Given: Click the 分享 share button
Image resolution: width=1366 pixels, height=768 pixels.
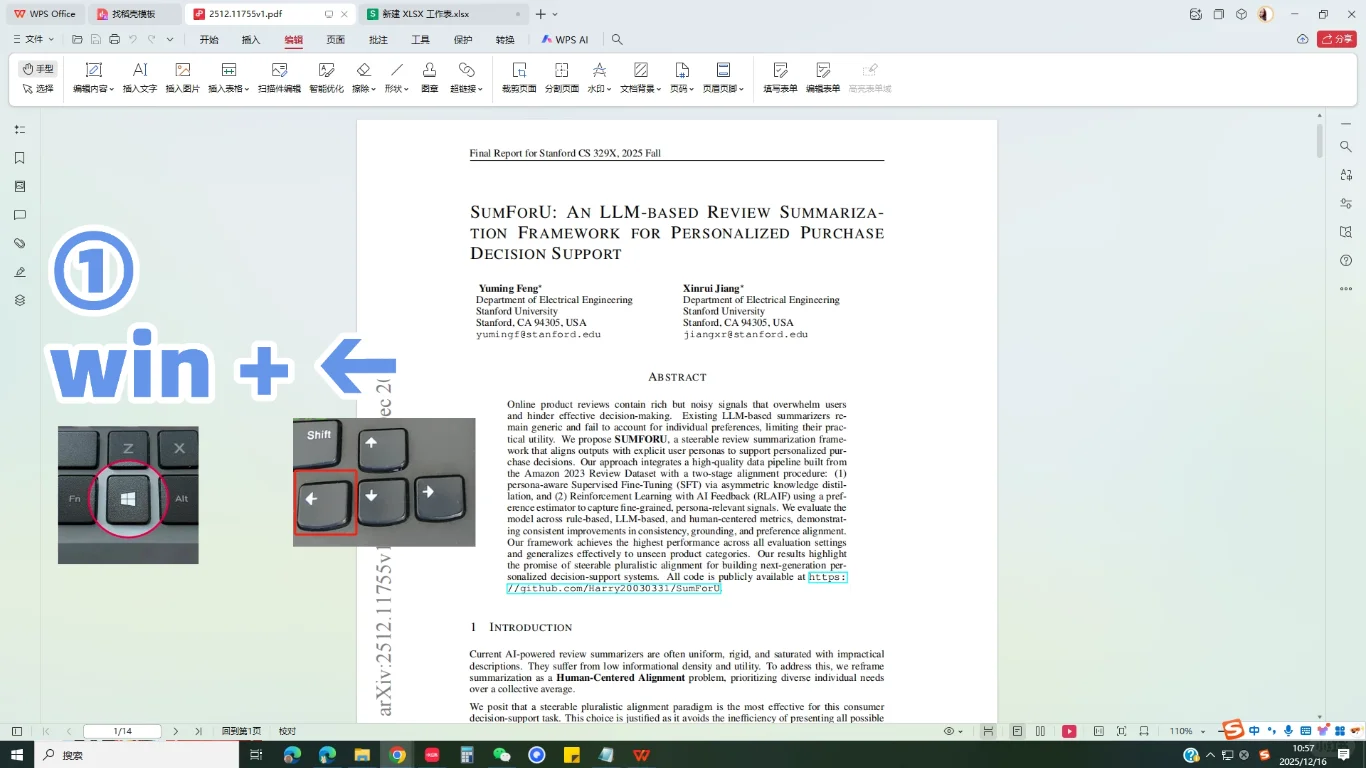Looking at the screenshot, I should (1337, 40).
